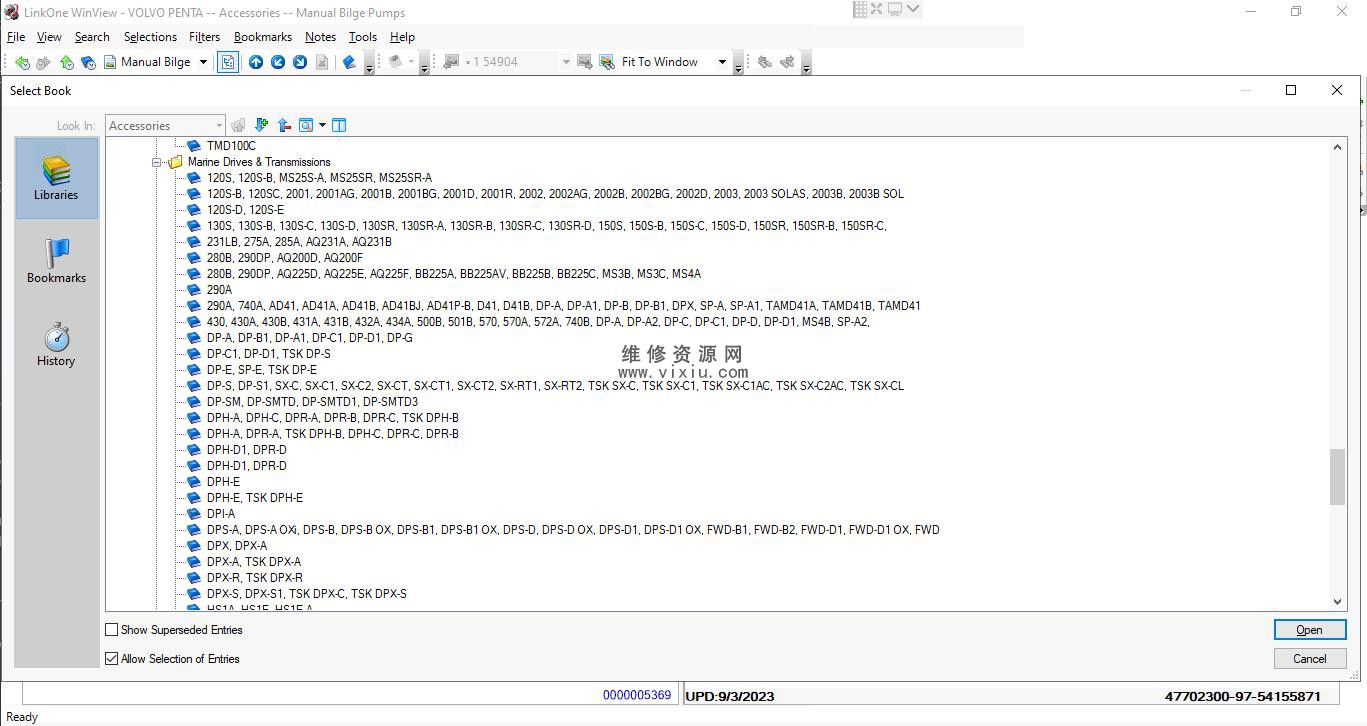Open the Help menu
This screenshot has height=726, width=1367.
click(x=402, y=37)
